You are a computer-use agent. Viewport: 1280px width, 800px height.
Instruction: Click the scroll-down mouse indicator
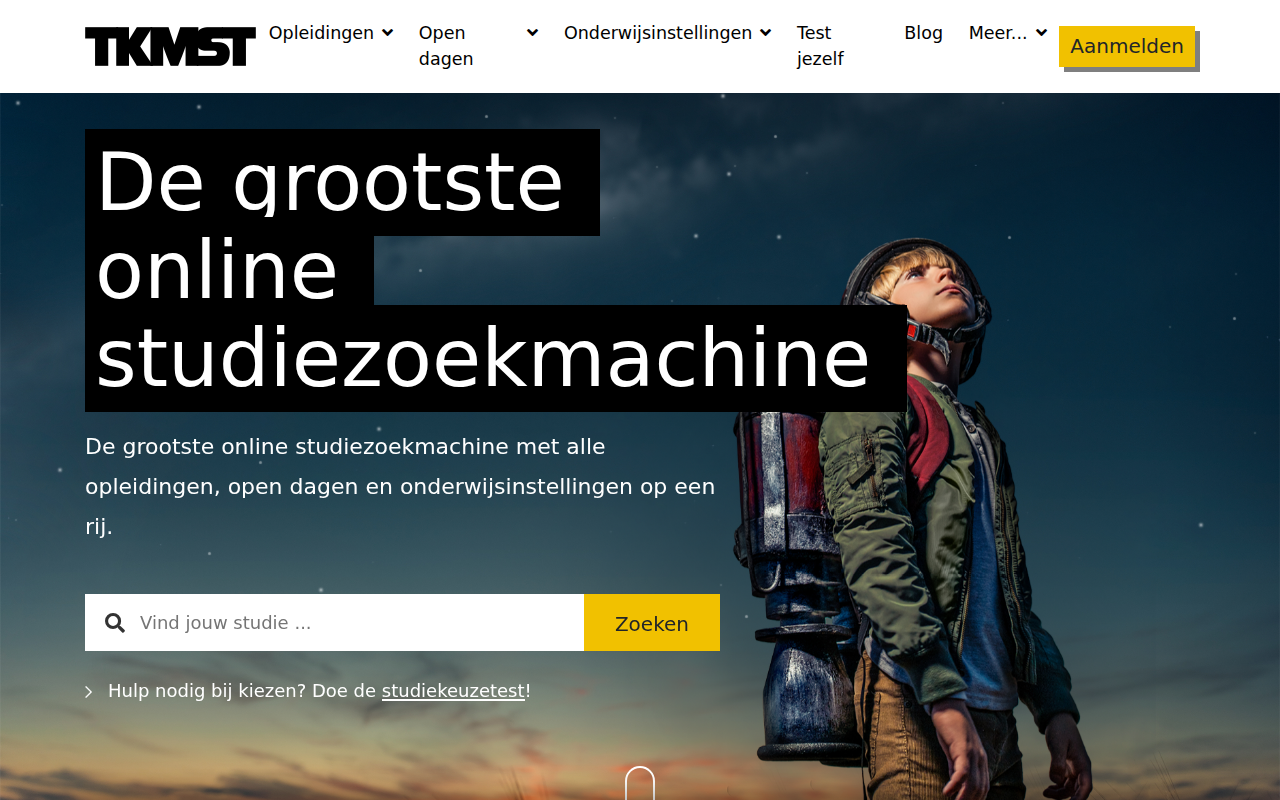click(x=640, y=783)
